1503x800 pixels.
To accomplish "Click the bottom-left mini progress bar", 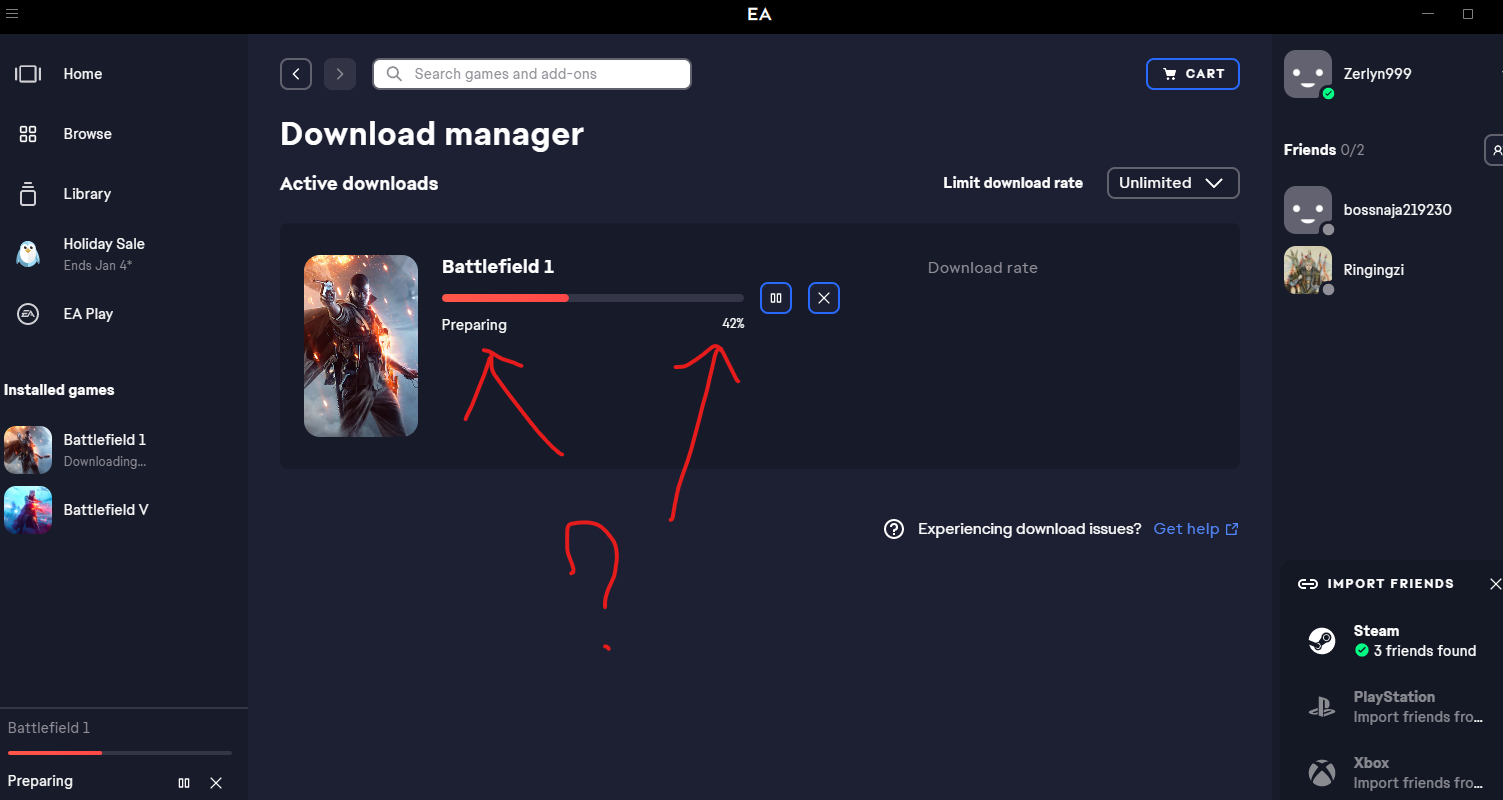I will click(x=120, y=753).
